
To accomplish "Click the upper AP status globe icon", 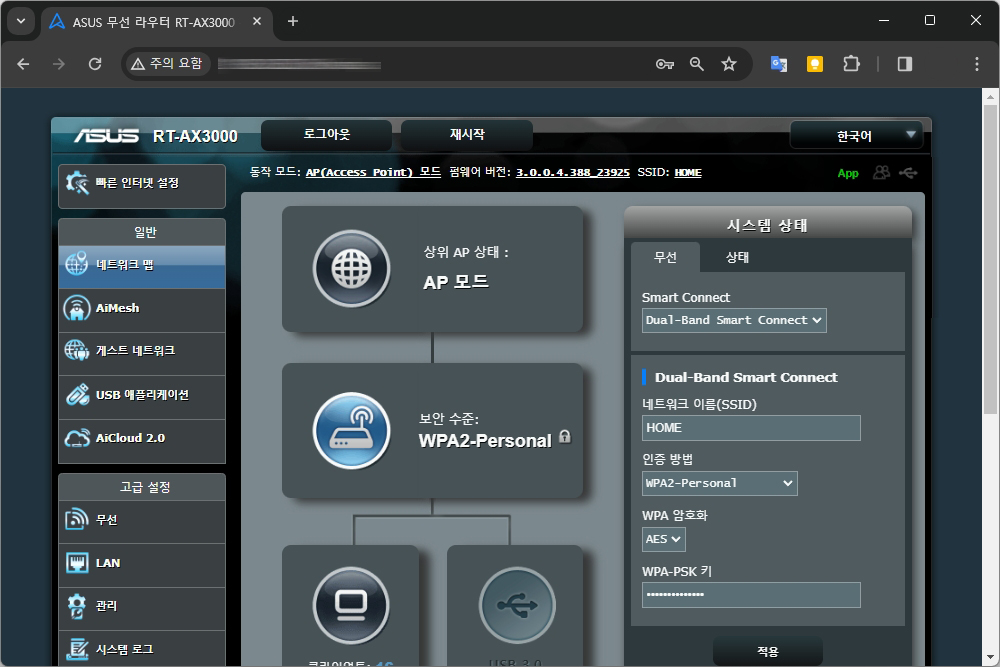I will 351,268.
